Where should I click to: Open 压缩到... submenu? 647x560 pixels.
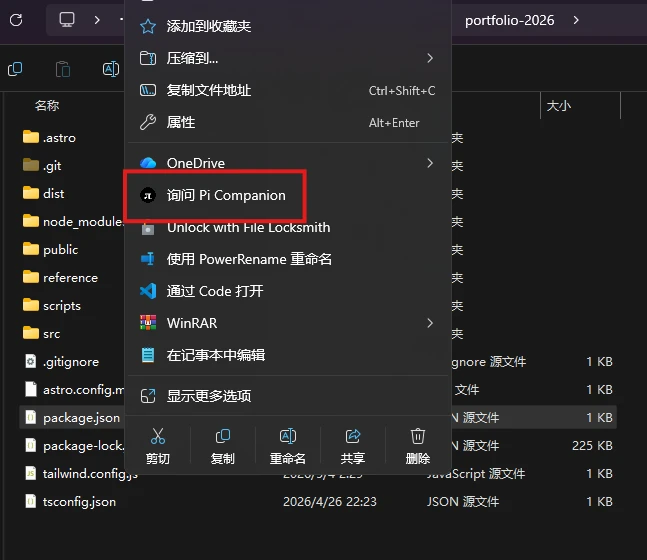(x=288, y=58)
